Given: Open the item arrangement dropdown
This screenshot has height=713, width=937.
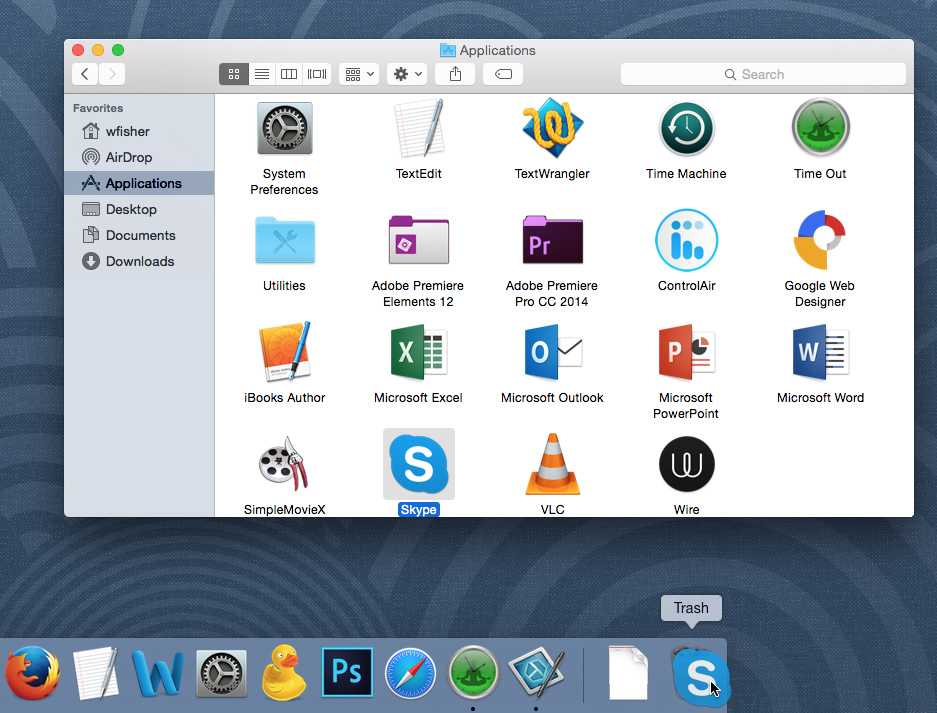Looking at the screenshot, I should [359, 74].
